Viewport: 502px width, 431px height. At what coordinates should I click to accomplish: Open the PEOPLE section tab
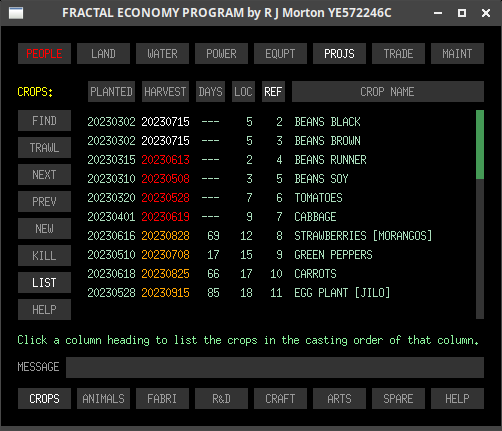(x=44, y=53)
